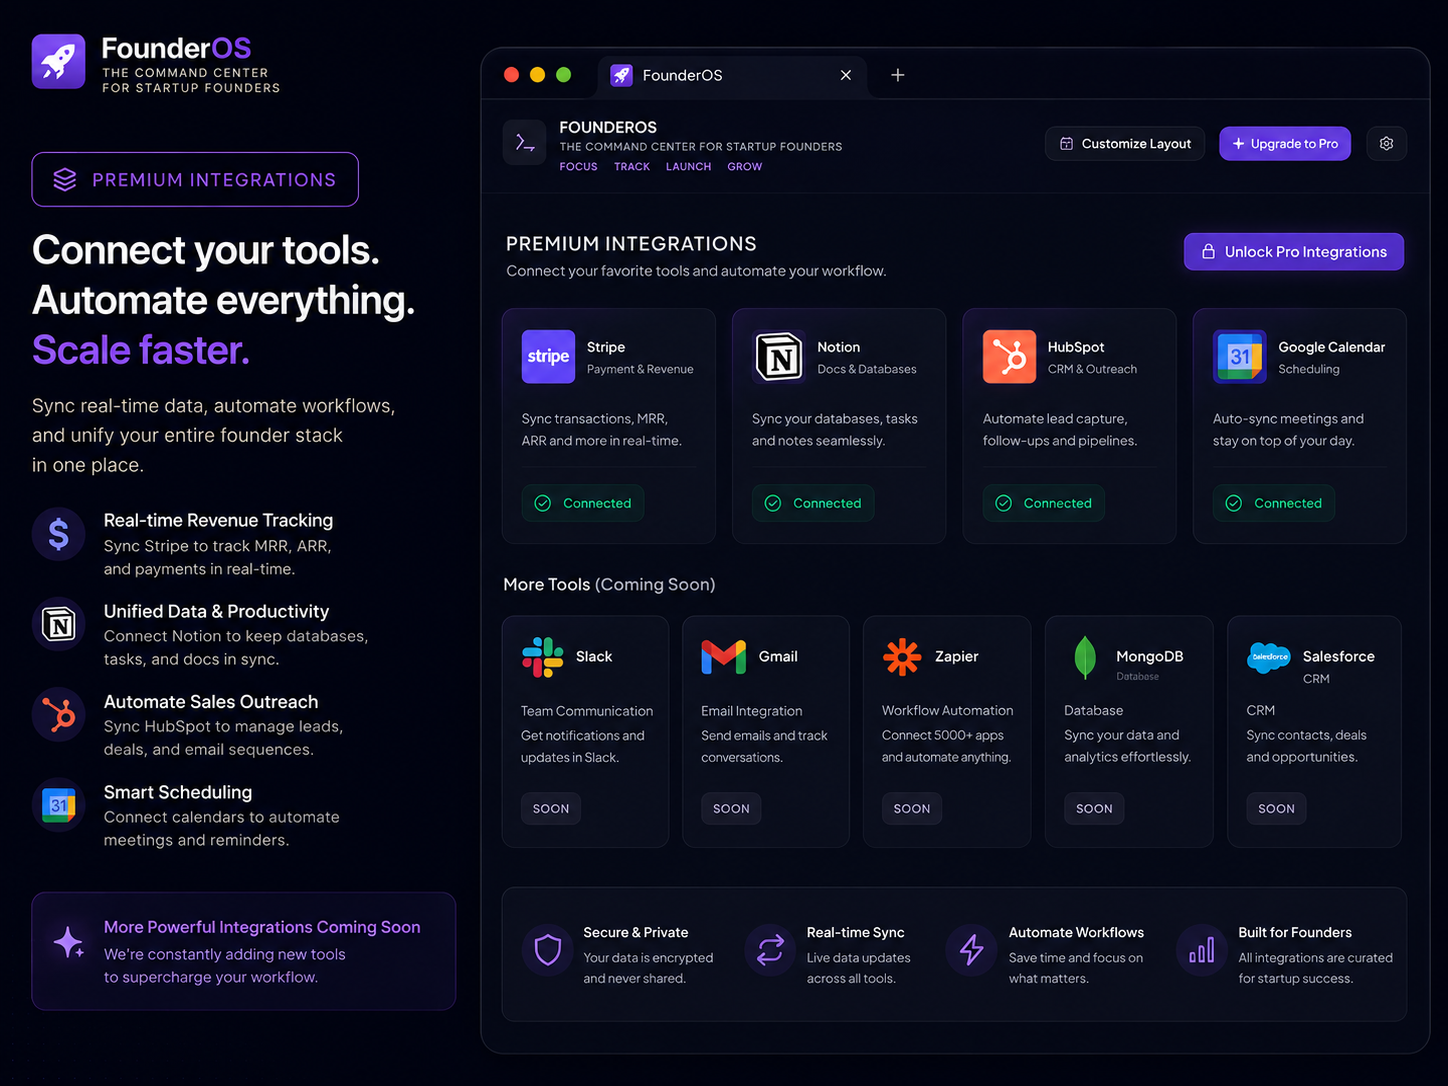Click the PREMIUM INTEGRATIONS badge on left panel
Image resolution: width=1448 pixels, height=1086 pixels.
coord(195,179)
